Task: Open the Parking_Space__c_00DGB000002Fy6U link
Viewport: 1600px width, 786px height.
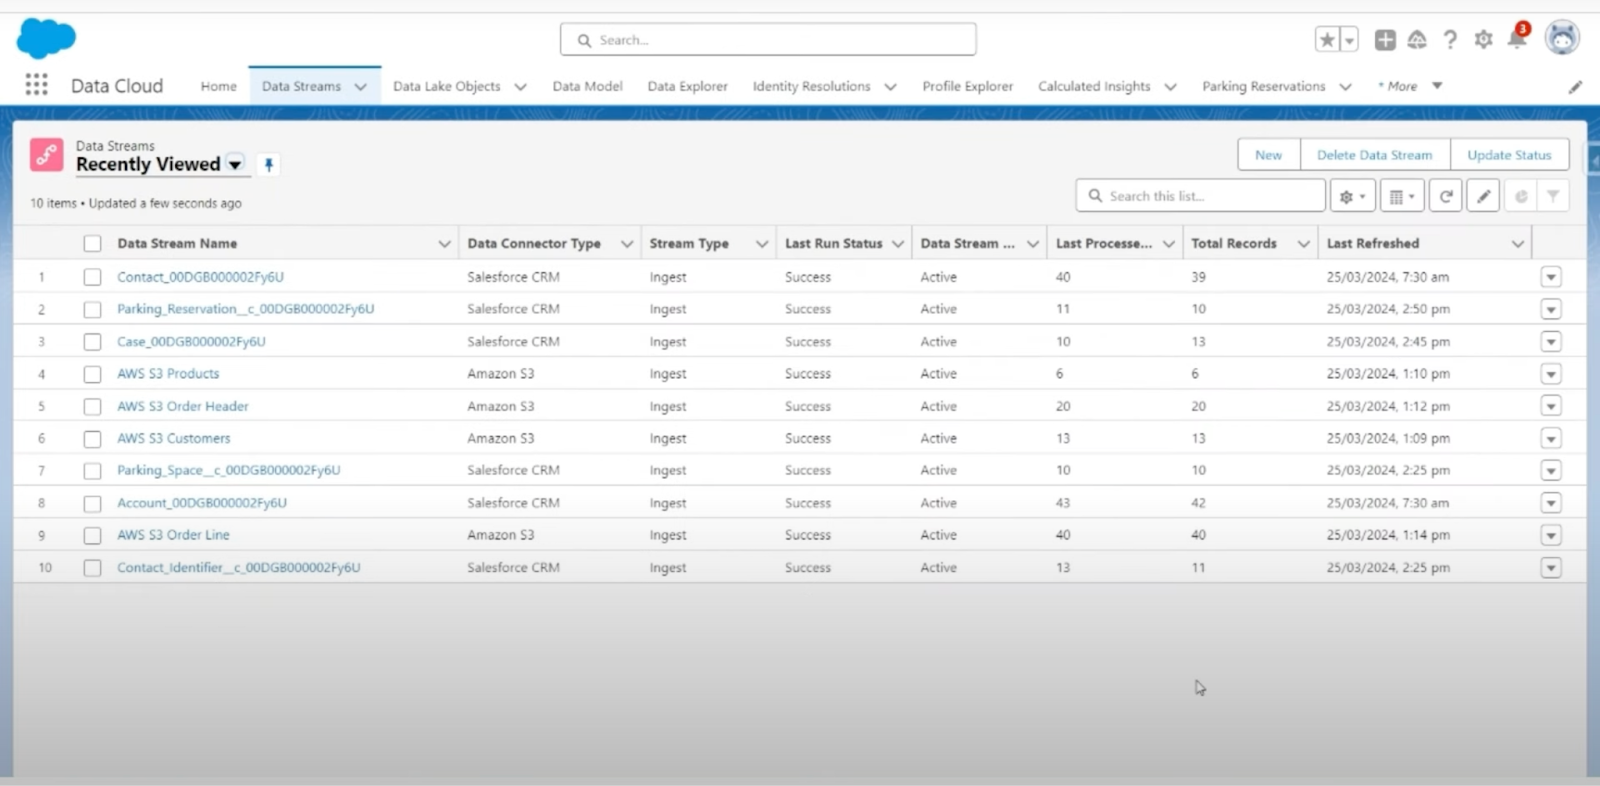Action: [x=228, y=470]
